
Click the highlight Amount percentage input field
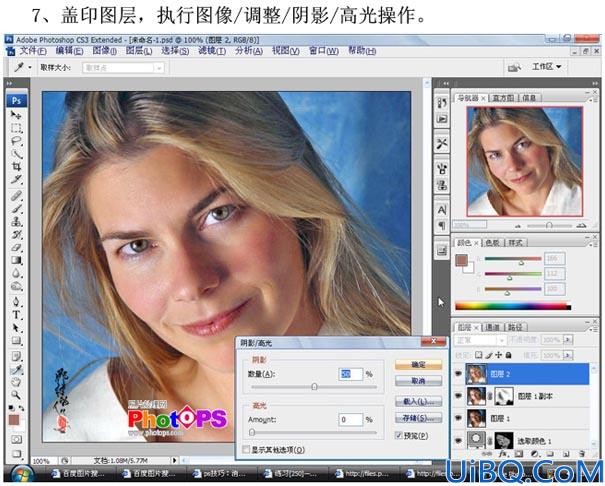tap(350, 419)
